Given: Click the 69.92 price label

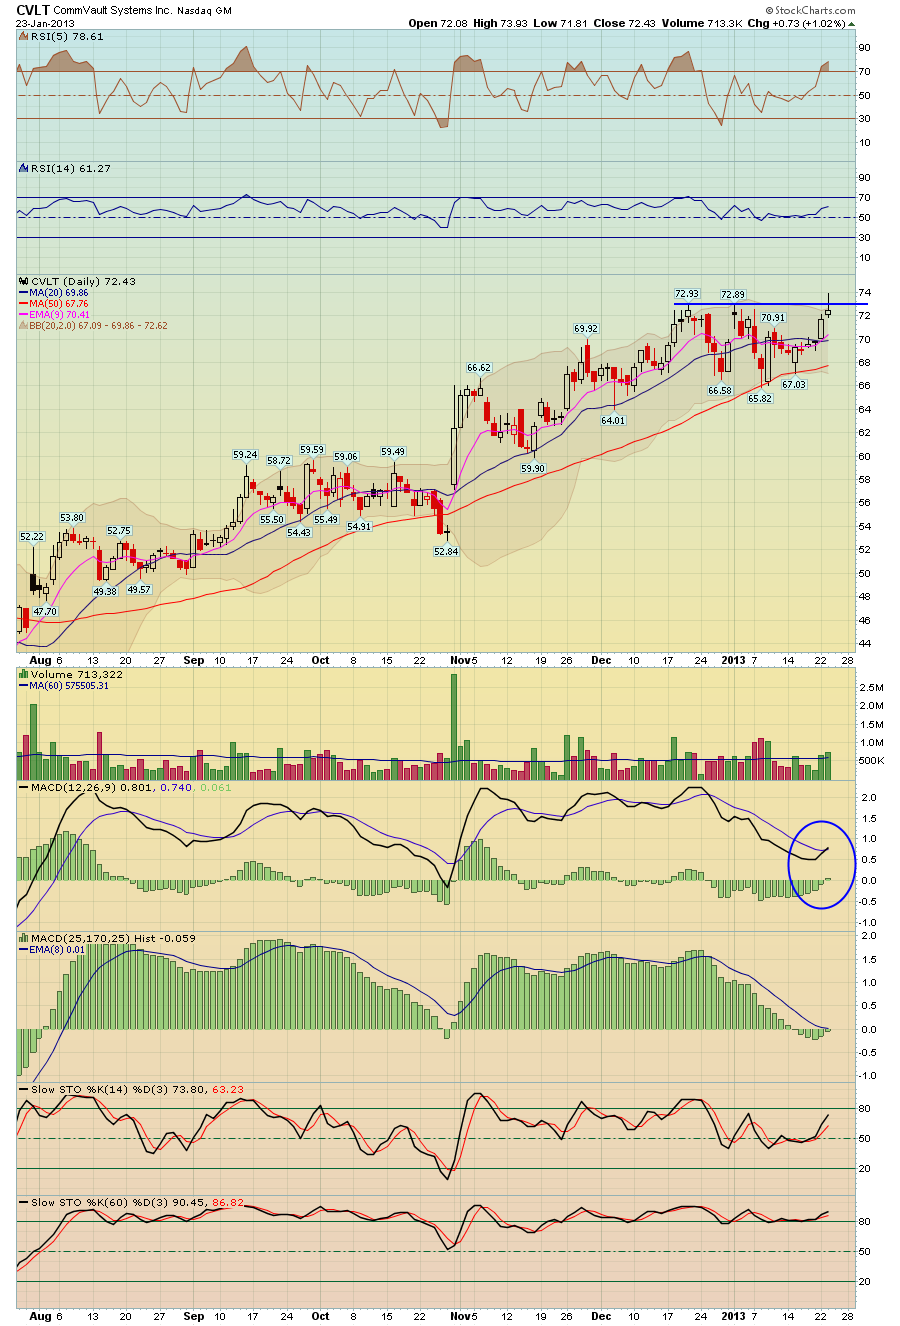Looking at the screenshot, I should [585, 328].
